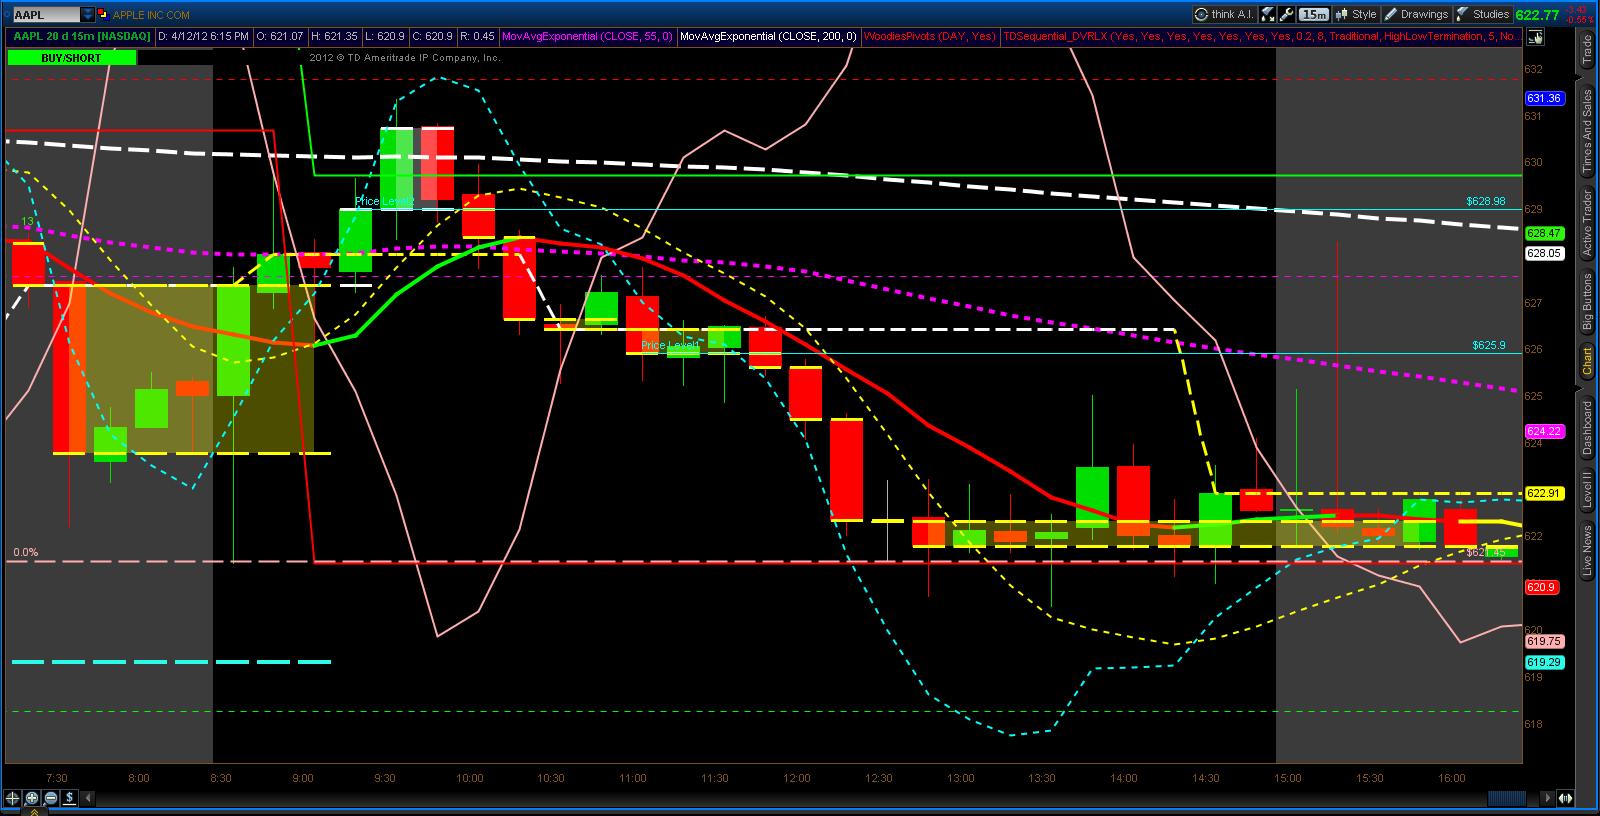The width and height of the screenshot is (1600, 816).
Task: Open the Level II side tab
Action: [x=1587, y=490]
